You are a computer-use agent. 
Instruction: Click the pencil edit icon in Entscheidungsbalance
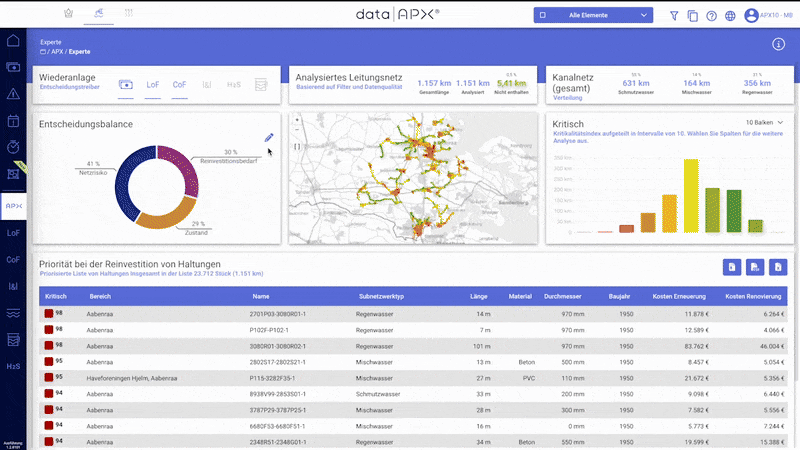click(x=269, y=137)
